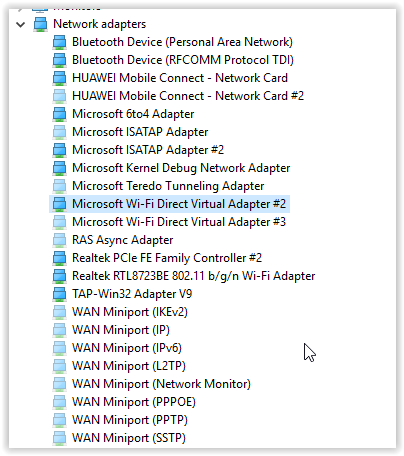Image resolution: width=404 pixels, height=456 pixels.
Task: Collapse the Network adapters tree node
Action: pos(21,24)
